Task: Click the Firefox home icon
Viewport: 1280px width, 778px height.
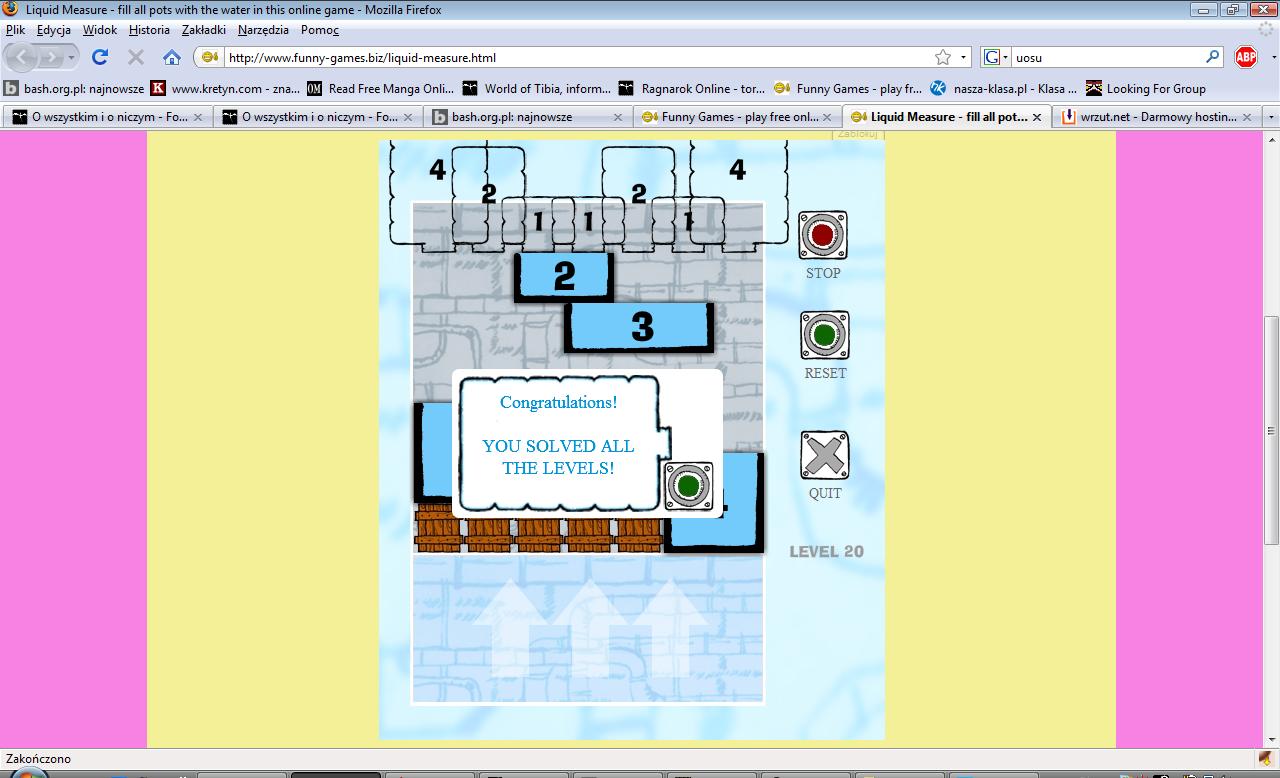Action: (x=170, y=57)
